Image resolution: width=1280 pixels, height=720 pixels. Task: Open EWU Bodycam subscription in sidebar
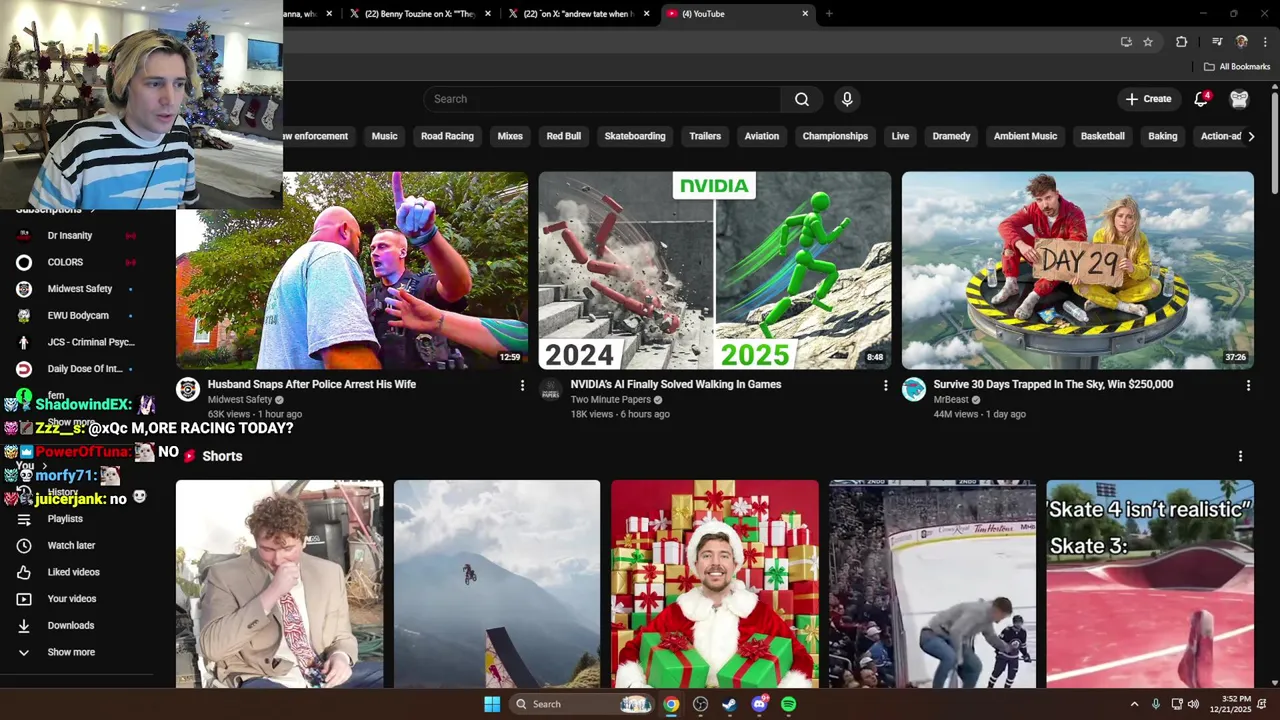coord(78,315)
